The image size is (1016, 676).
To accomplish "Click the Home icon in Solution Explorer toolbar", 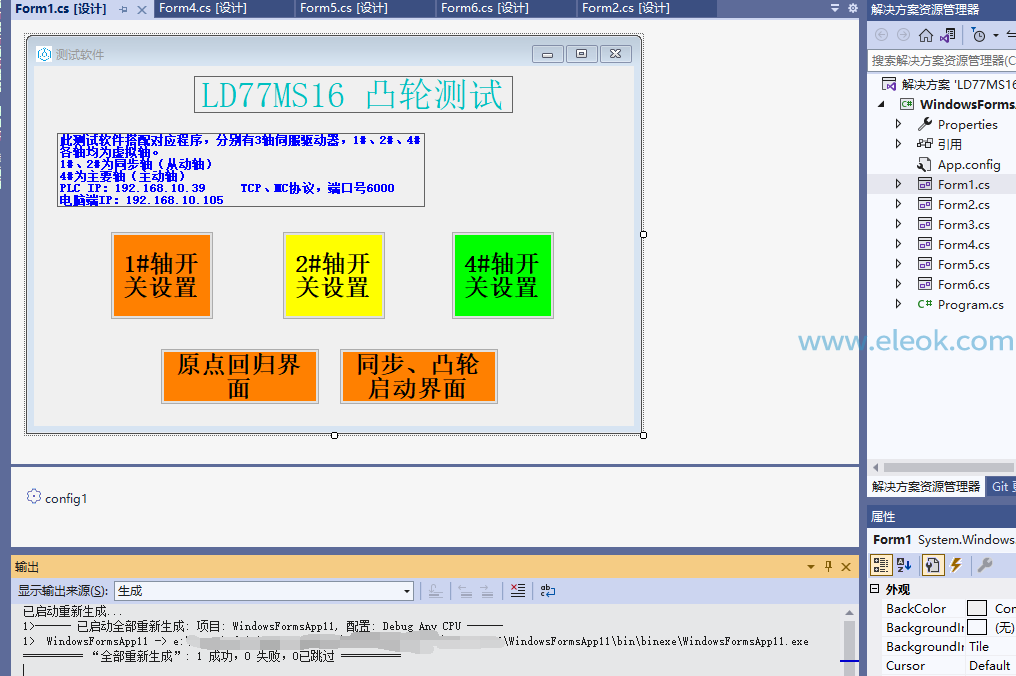I will pyautogui.click(x=926, y=35).
